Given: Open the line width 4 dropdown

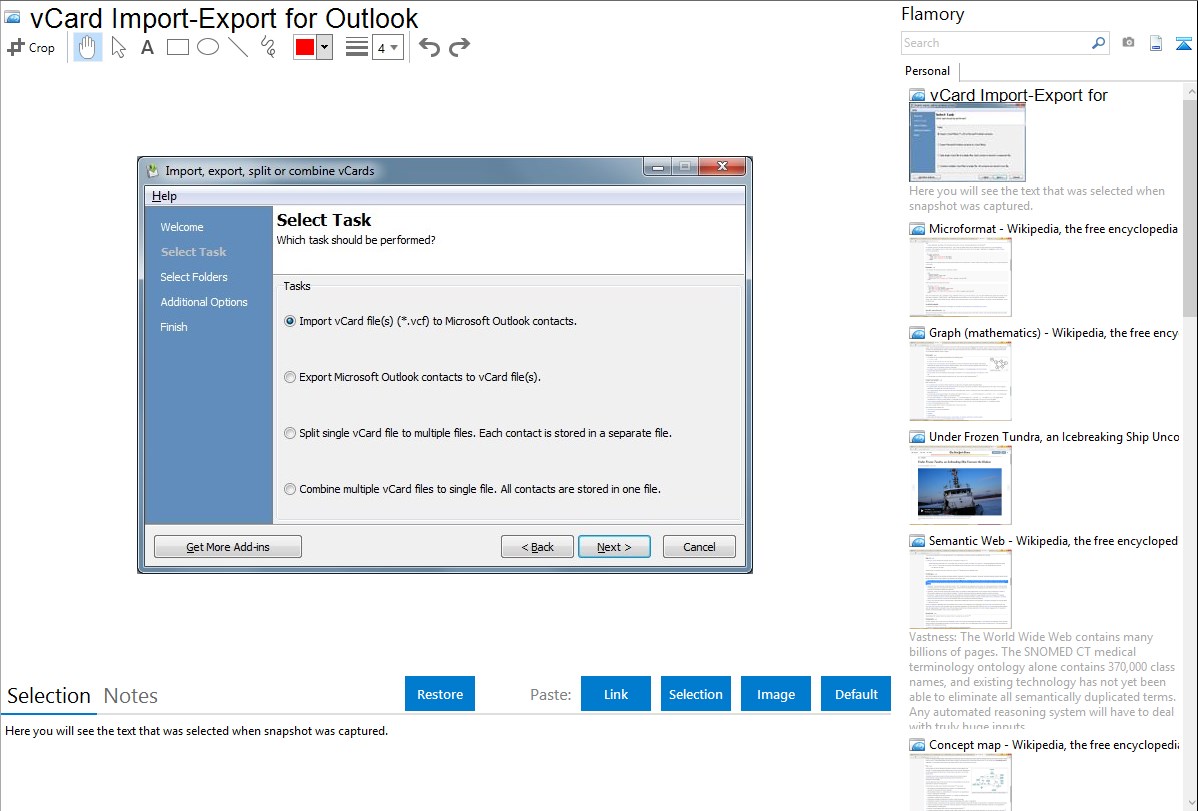Looking at the screenshot, I should tap(388, 47).
